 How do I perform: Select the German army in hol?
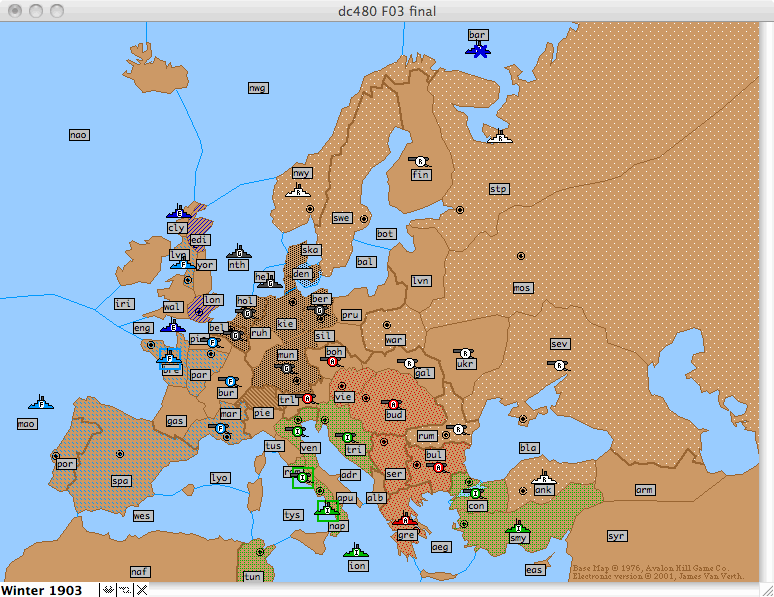(247, 313)
